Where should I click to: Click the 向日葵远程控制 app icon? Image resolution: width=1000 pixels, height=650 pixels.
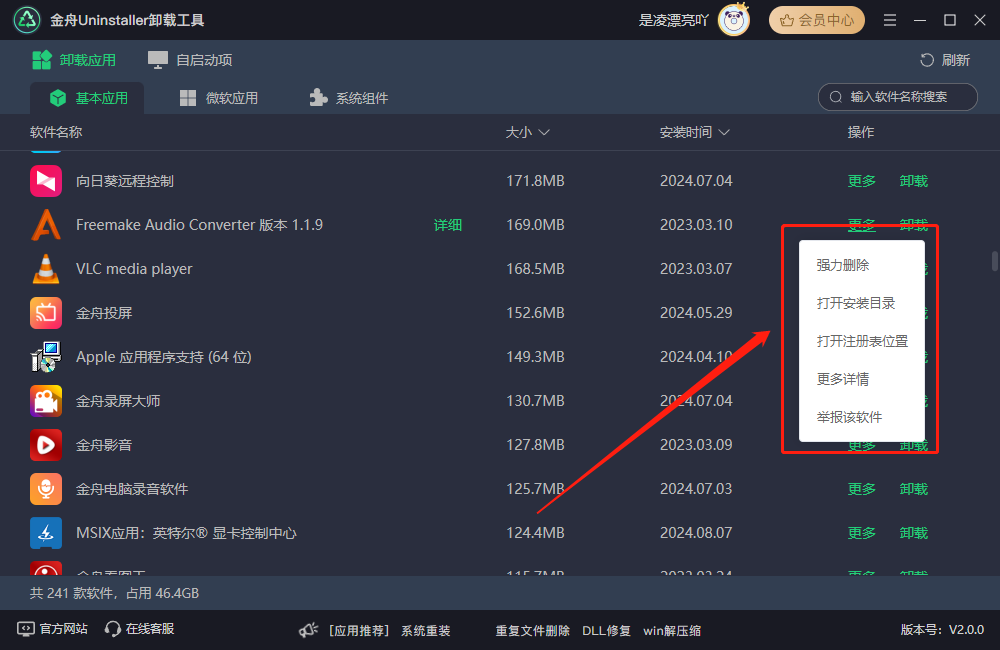click(45, 181)
